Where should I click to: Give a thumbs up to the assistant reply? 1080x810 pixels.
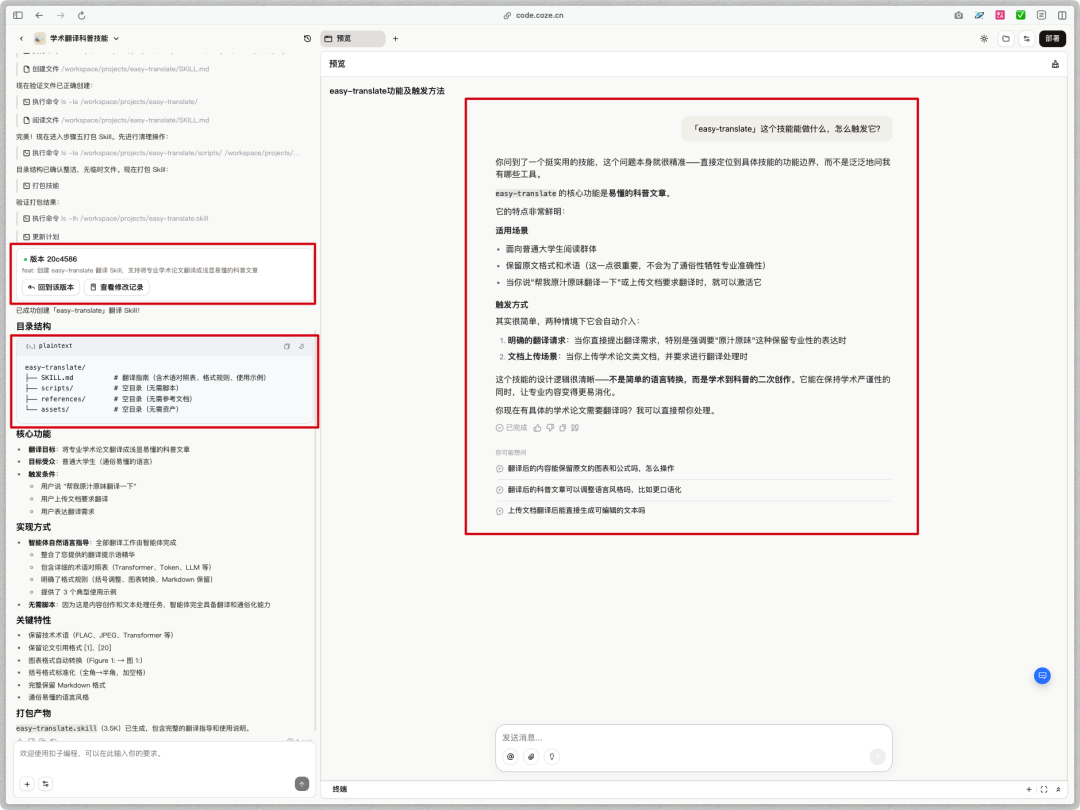pyautogui.click(x=538, y=427)
